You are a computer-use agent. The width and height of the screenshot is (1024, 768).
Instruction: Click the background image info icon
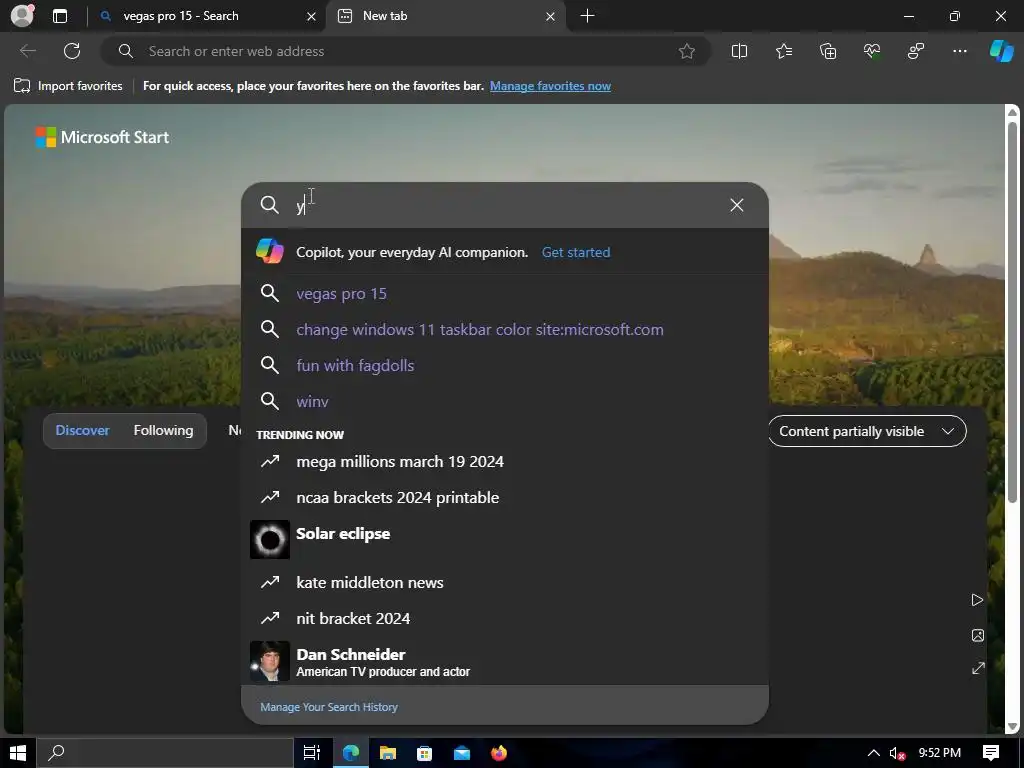tap(977, 635)
